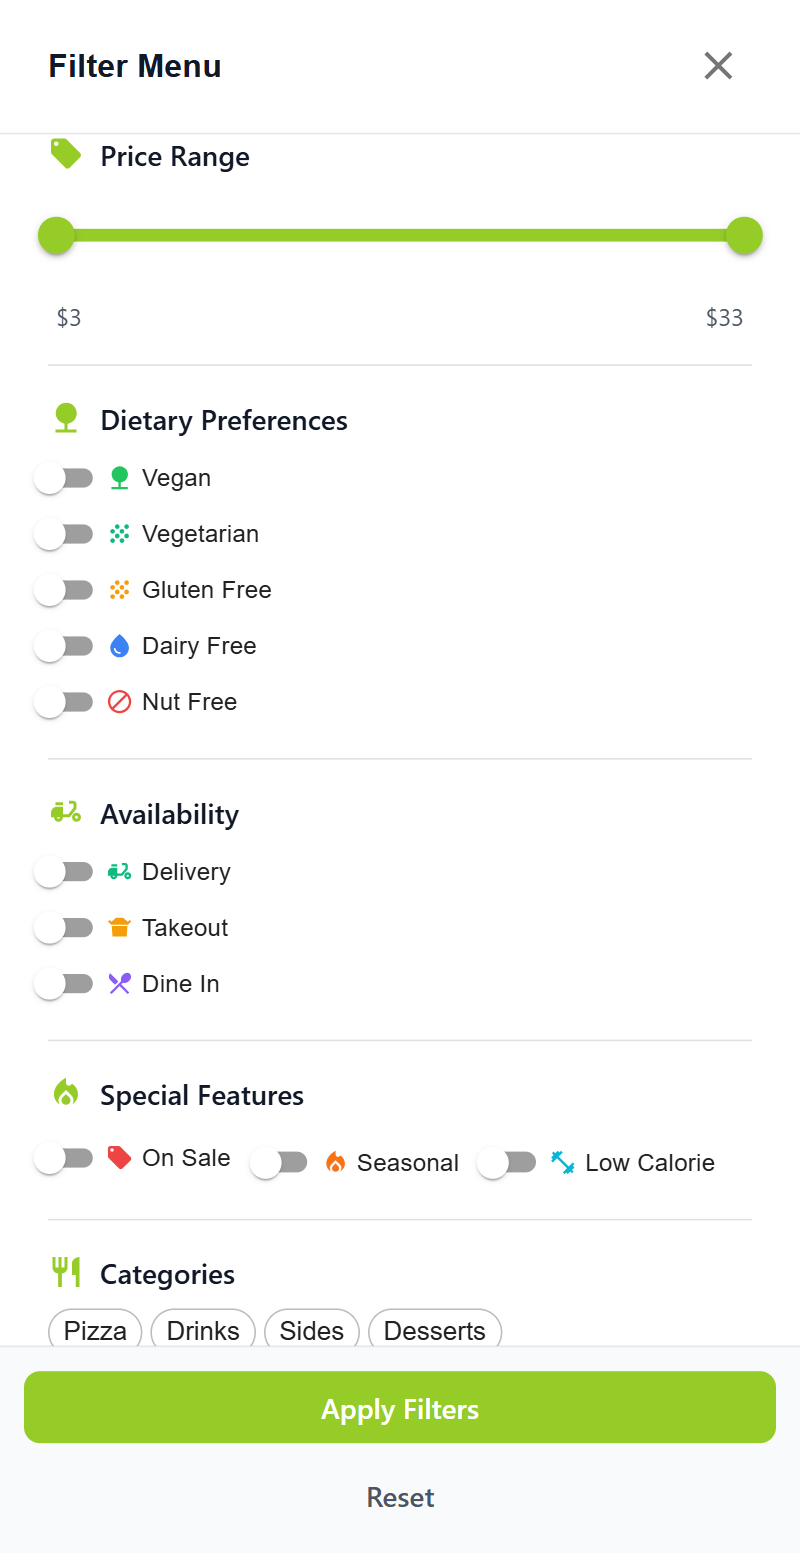This screenshot has height=1553, width=800.
Task: Select the Pizza category chip
Action: 95,1330
